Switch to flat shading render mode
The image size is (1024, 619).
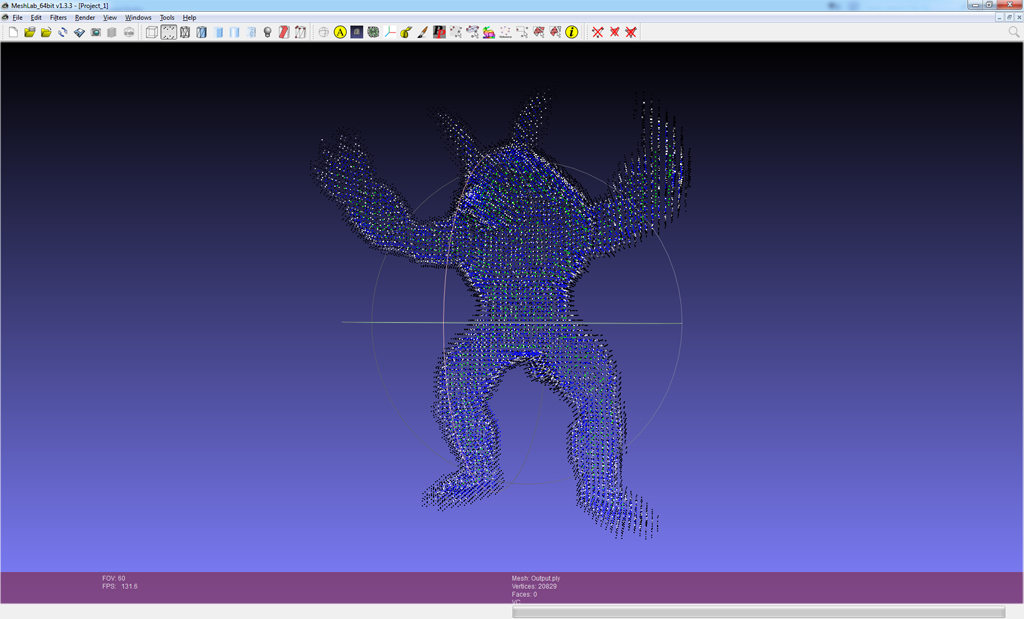(x=234, y=32)
